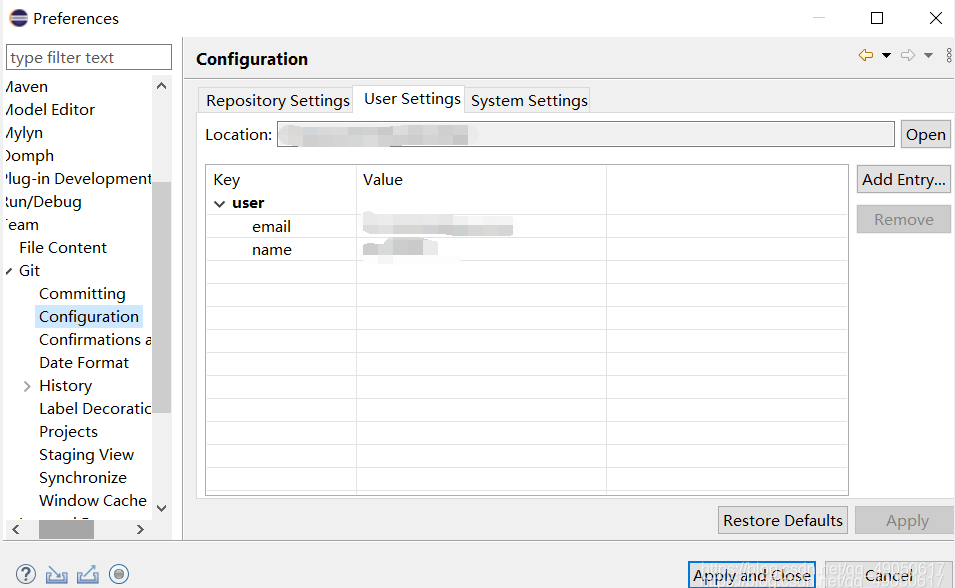Expand the History tree node

pyautogui.click(x=27, y=386)
